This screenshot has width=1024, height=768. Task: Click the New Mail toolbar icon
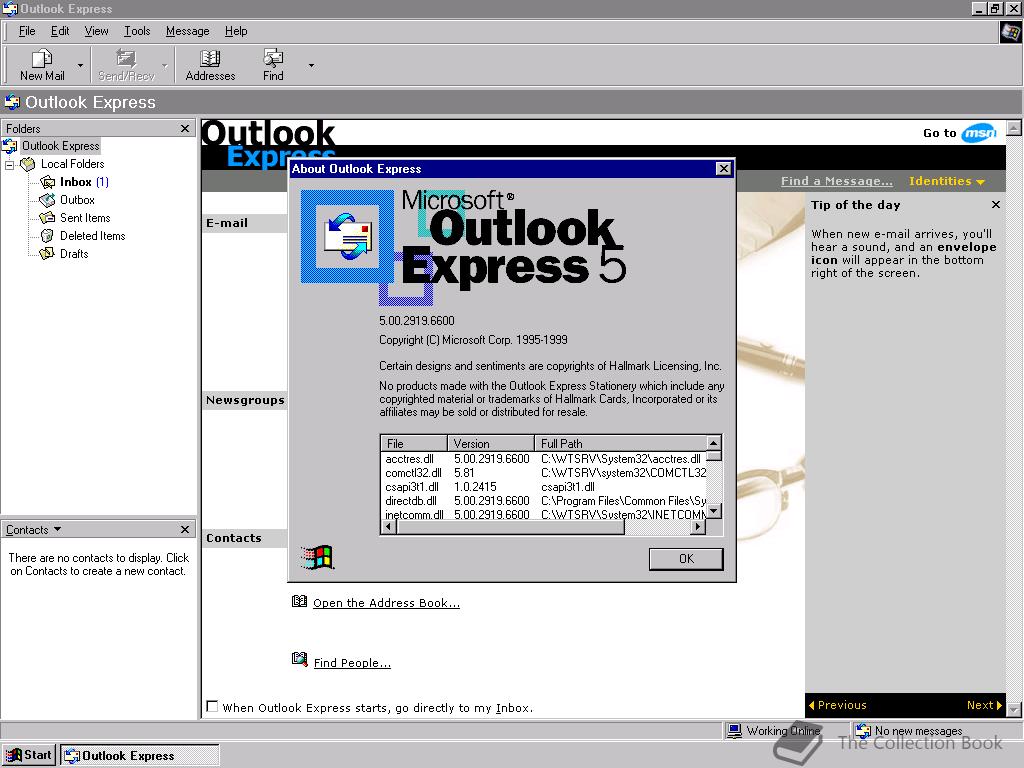(x=42, y=59)
